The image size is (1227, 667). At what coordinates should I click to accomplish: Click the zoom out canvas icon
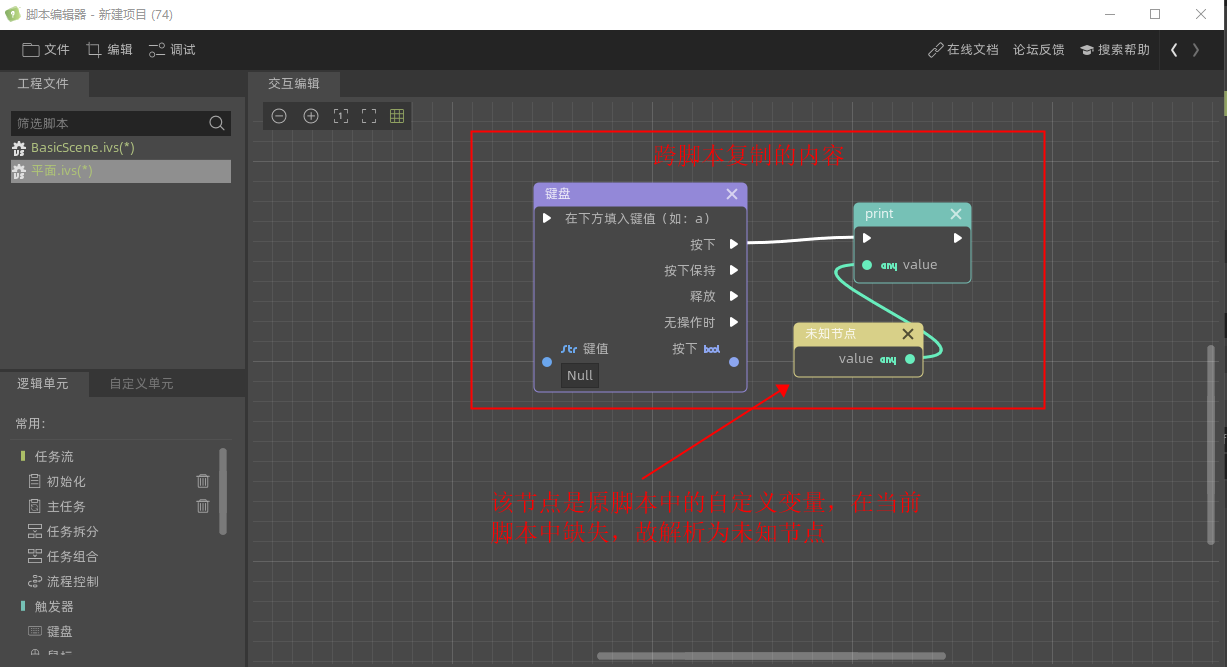pos(279,116)
